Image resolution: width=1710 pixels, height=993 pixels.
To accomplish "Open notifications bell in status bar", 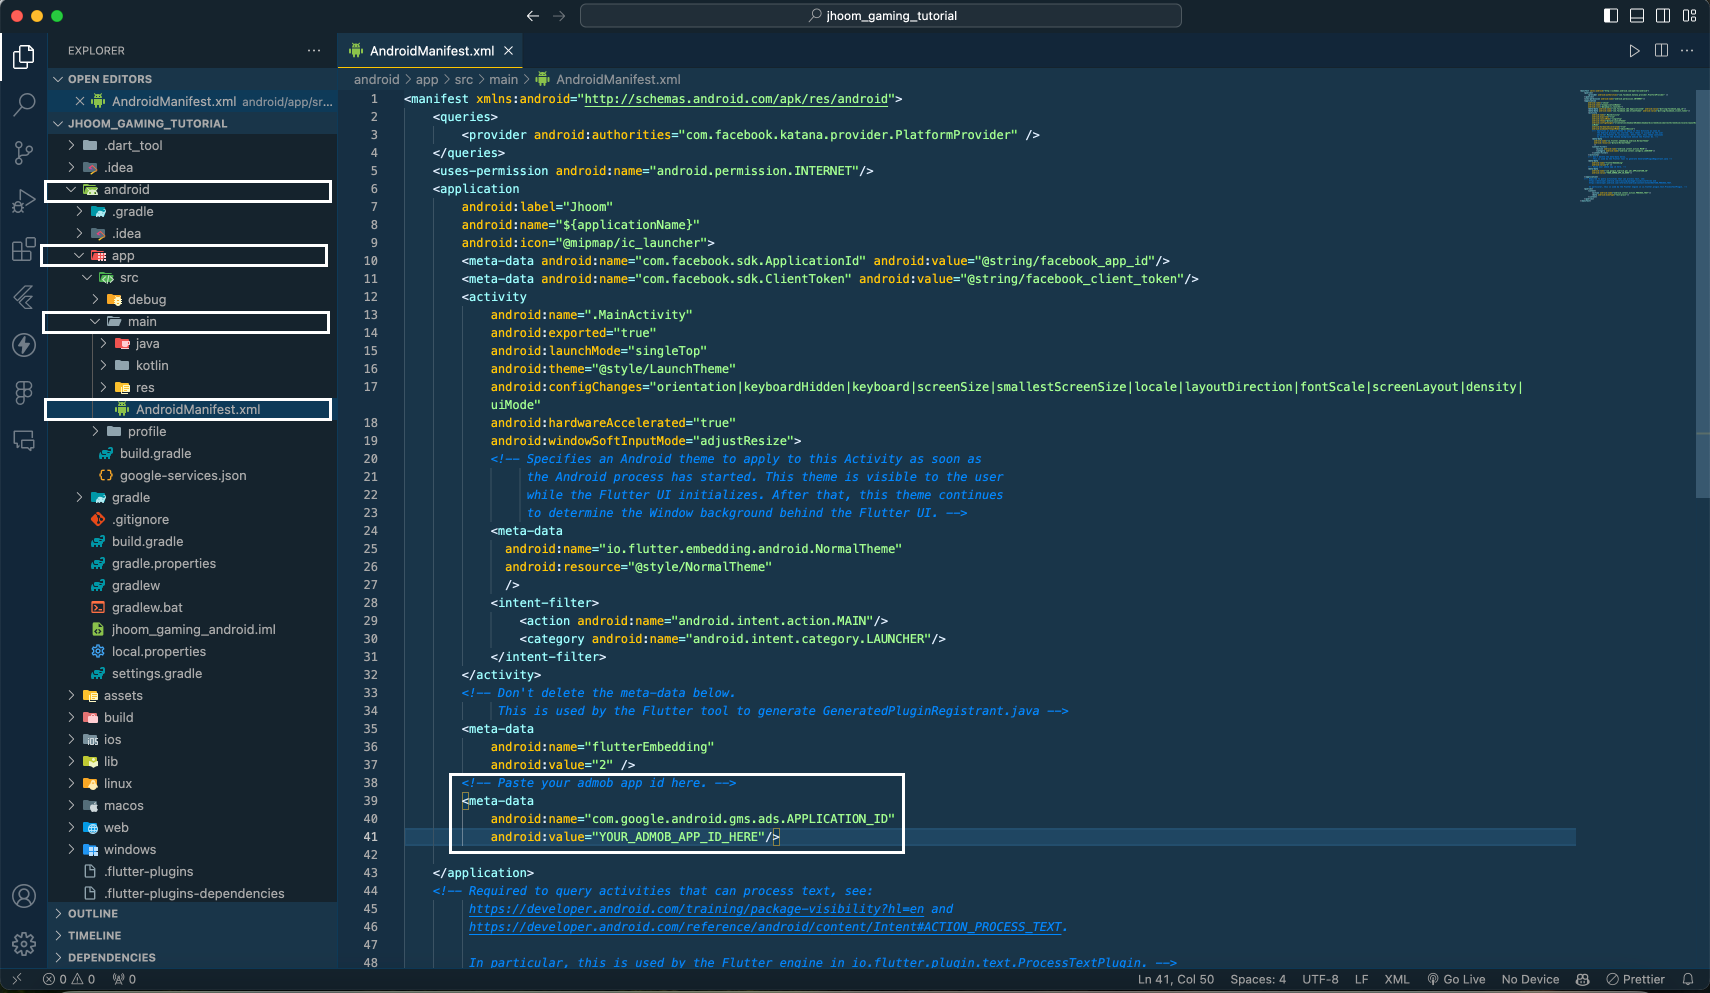I will pyautogui.click(x=1688, y=980).
